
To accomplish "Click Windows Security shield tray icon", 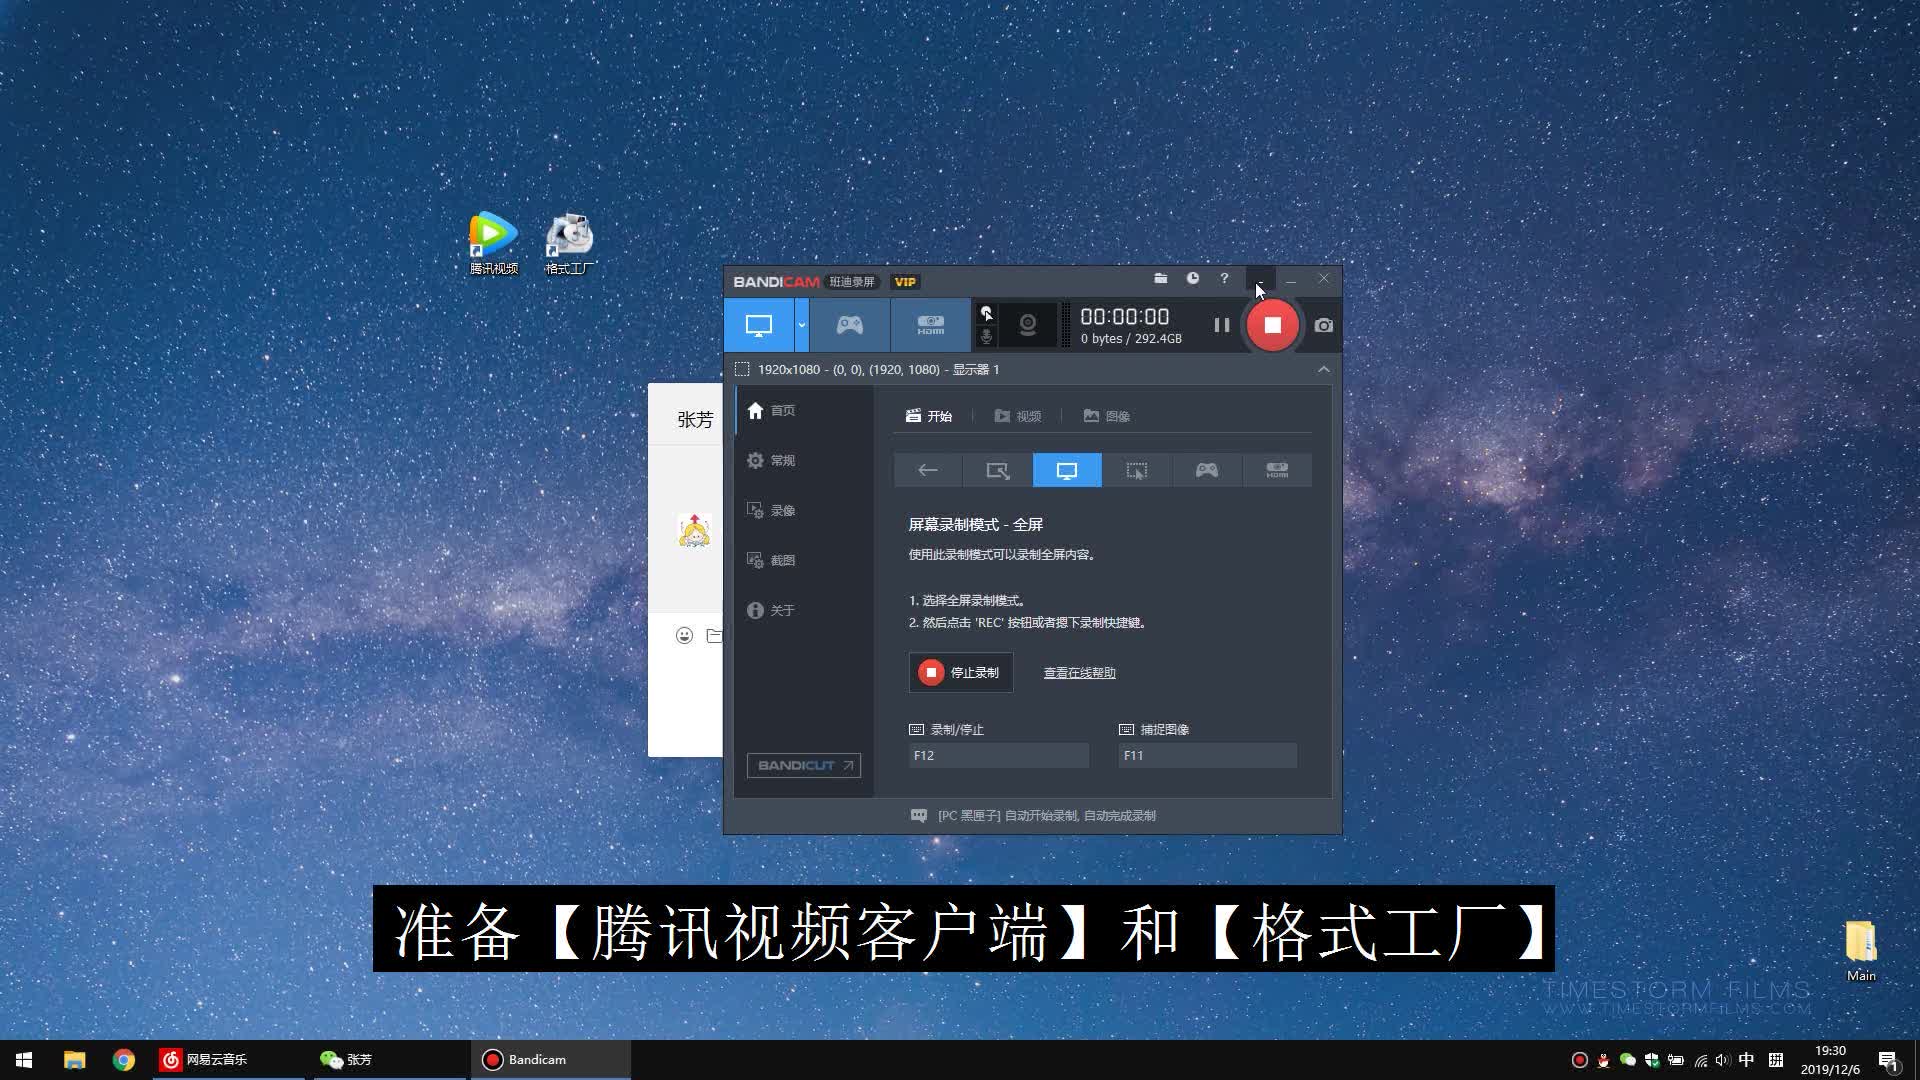I will 1652,1060.
